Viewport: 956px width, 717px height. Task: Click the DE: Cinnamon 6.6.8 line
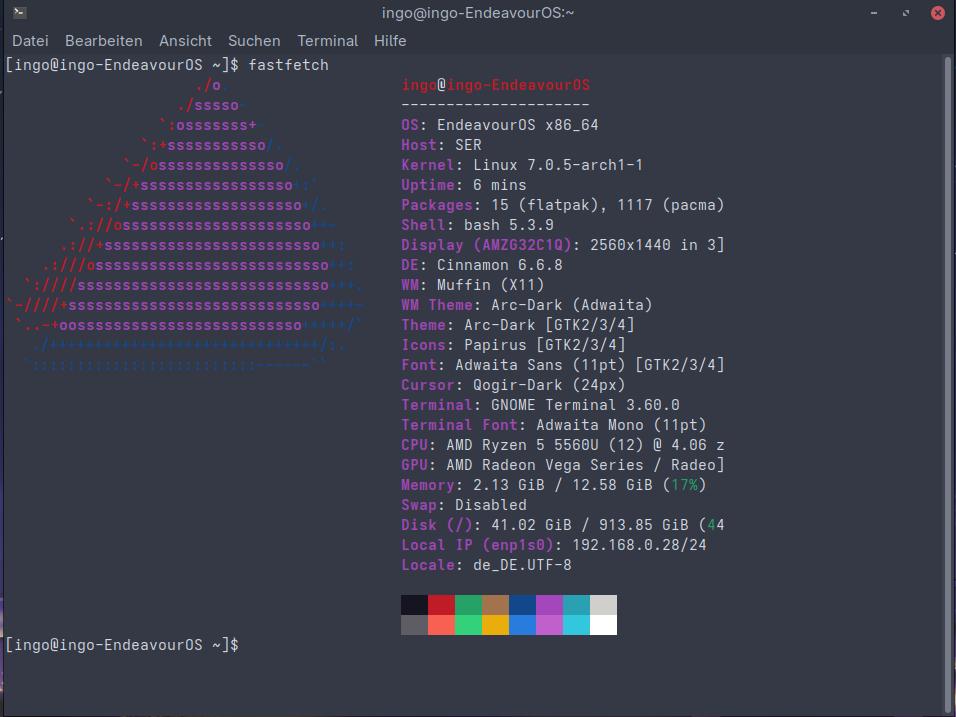coord(482,265)
